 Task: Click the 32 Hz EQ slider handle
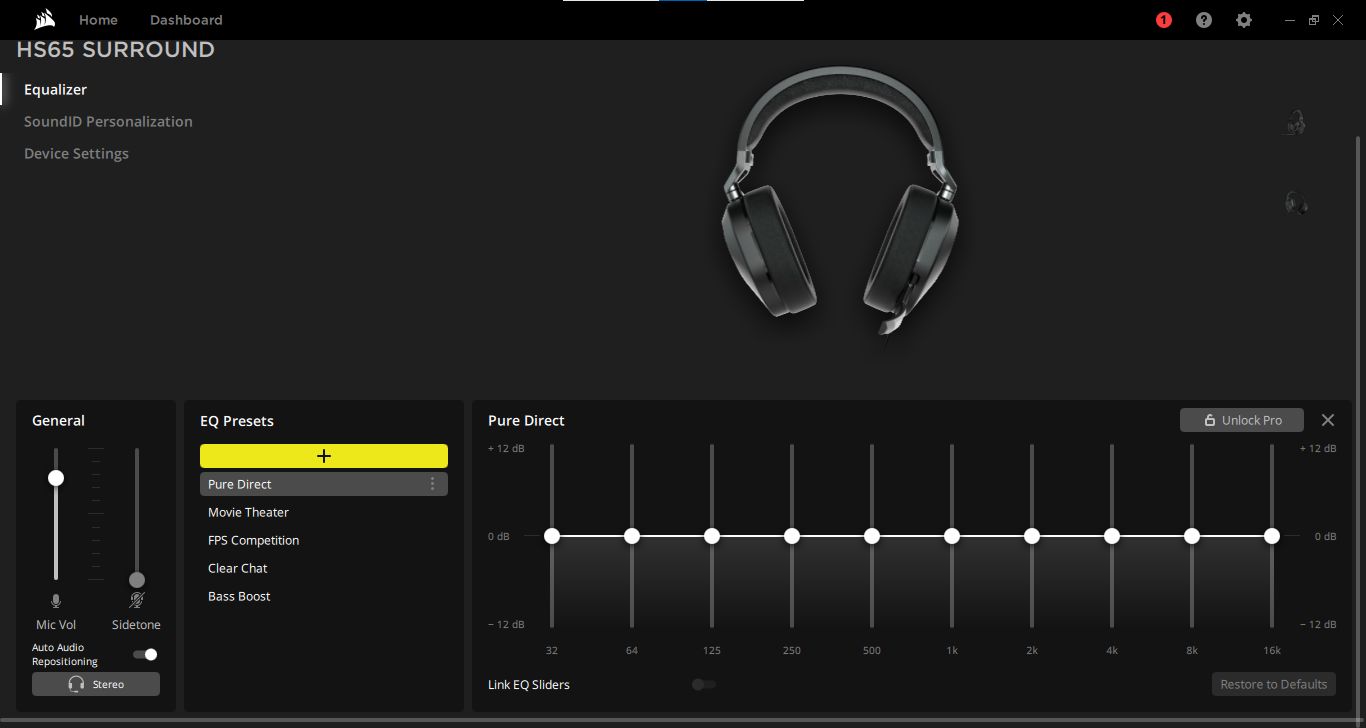[x=552, y=536]
